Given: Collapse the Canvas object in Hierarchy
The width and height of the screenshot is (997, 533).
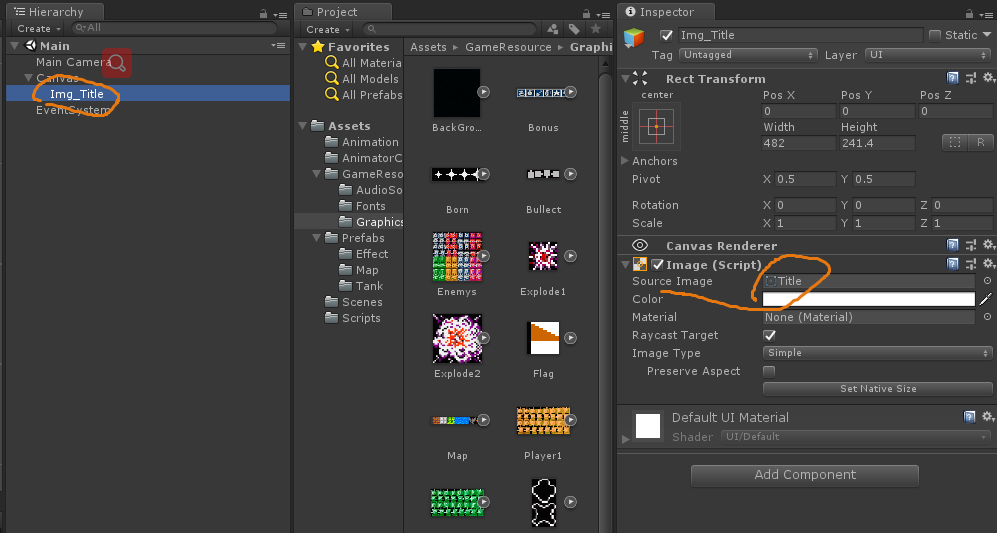Looking at the screenshot, I should pos(28,78).
